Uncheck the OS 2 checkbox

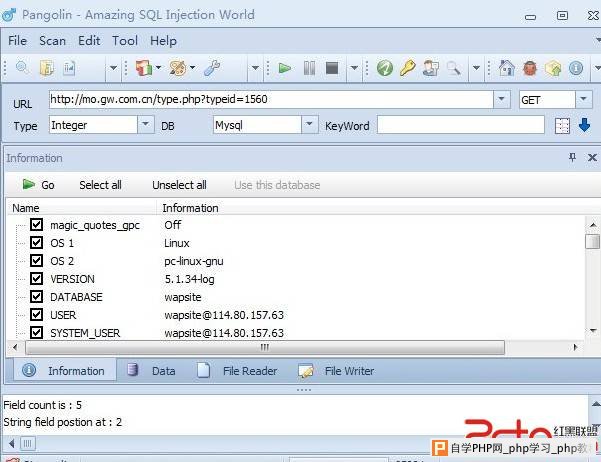click(x=36, y=260)
